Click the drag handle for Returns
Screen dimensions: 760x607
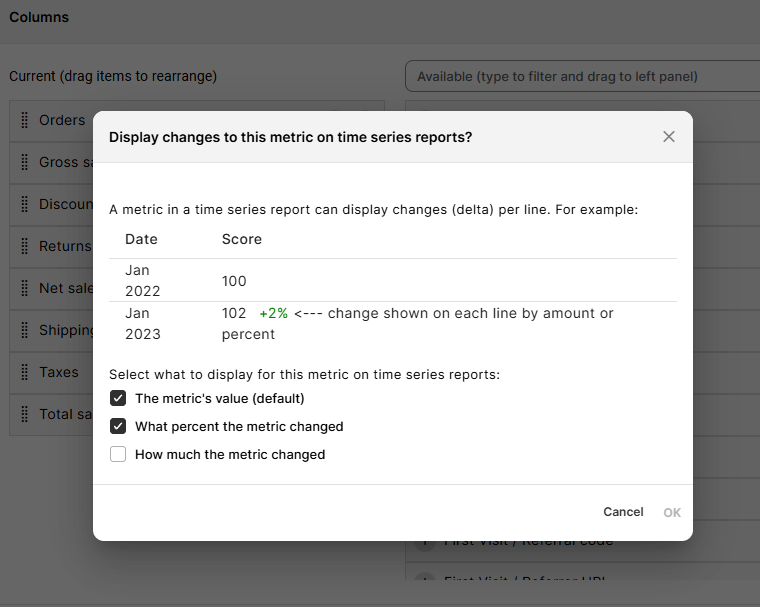point(24,246)
